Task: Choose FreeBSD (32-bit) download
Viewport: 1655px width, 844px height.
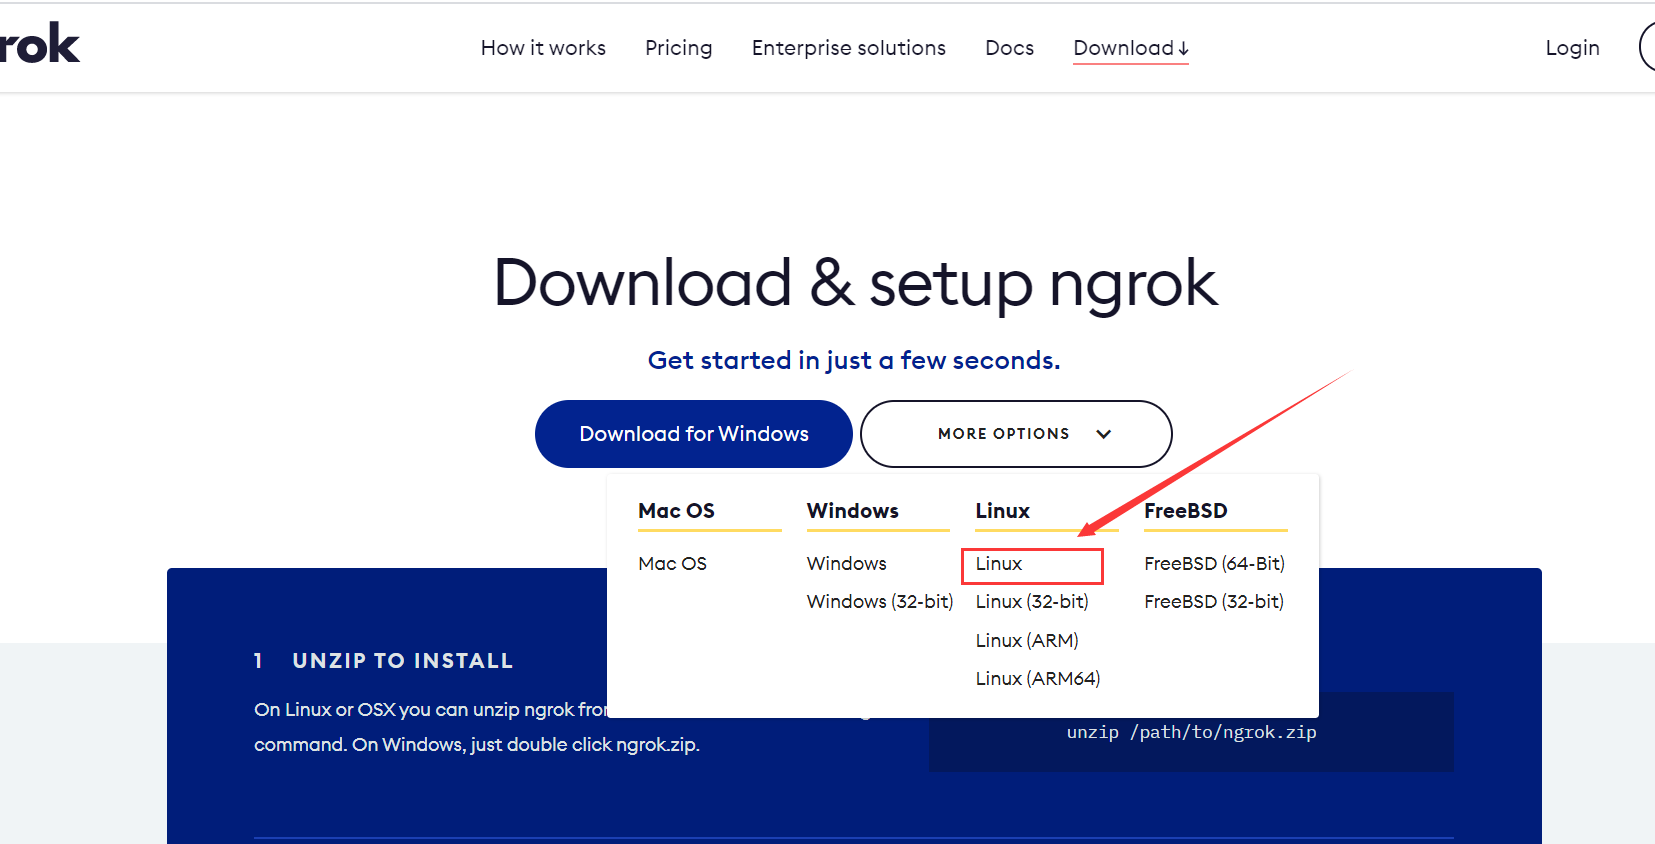Action: 1214,602
